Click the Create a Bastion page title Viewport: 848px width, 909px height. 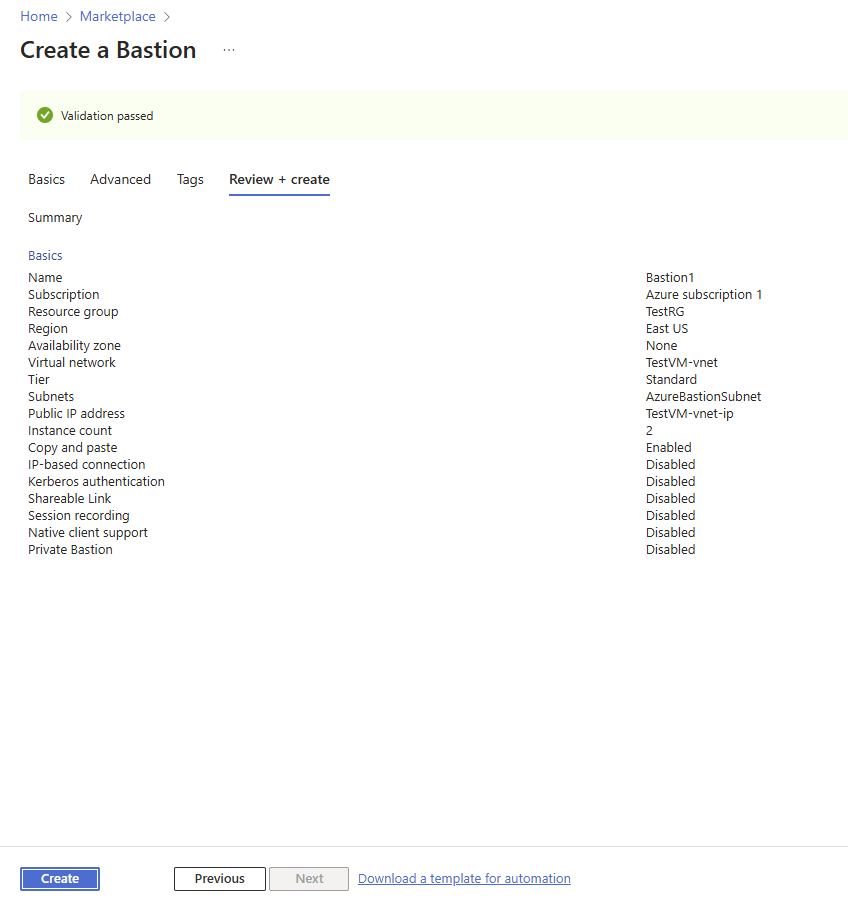tap(108, 50)
